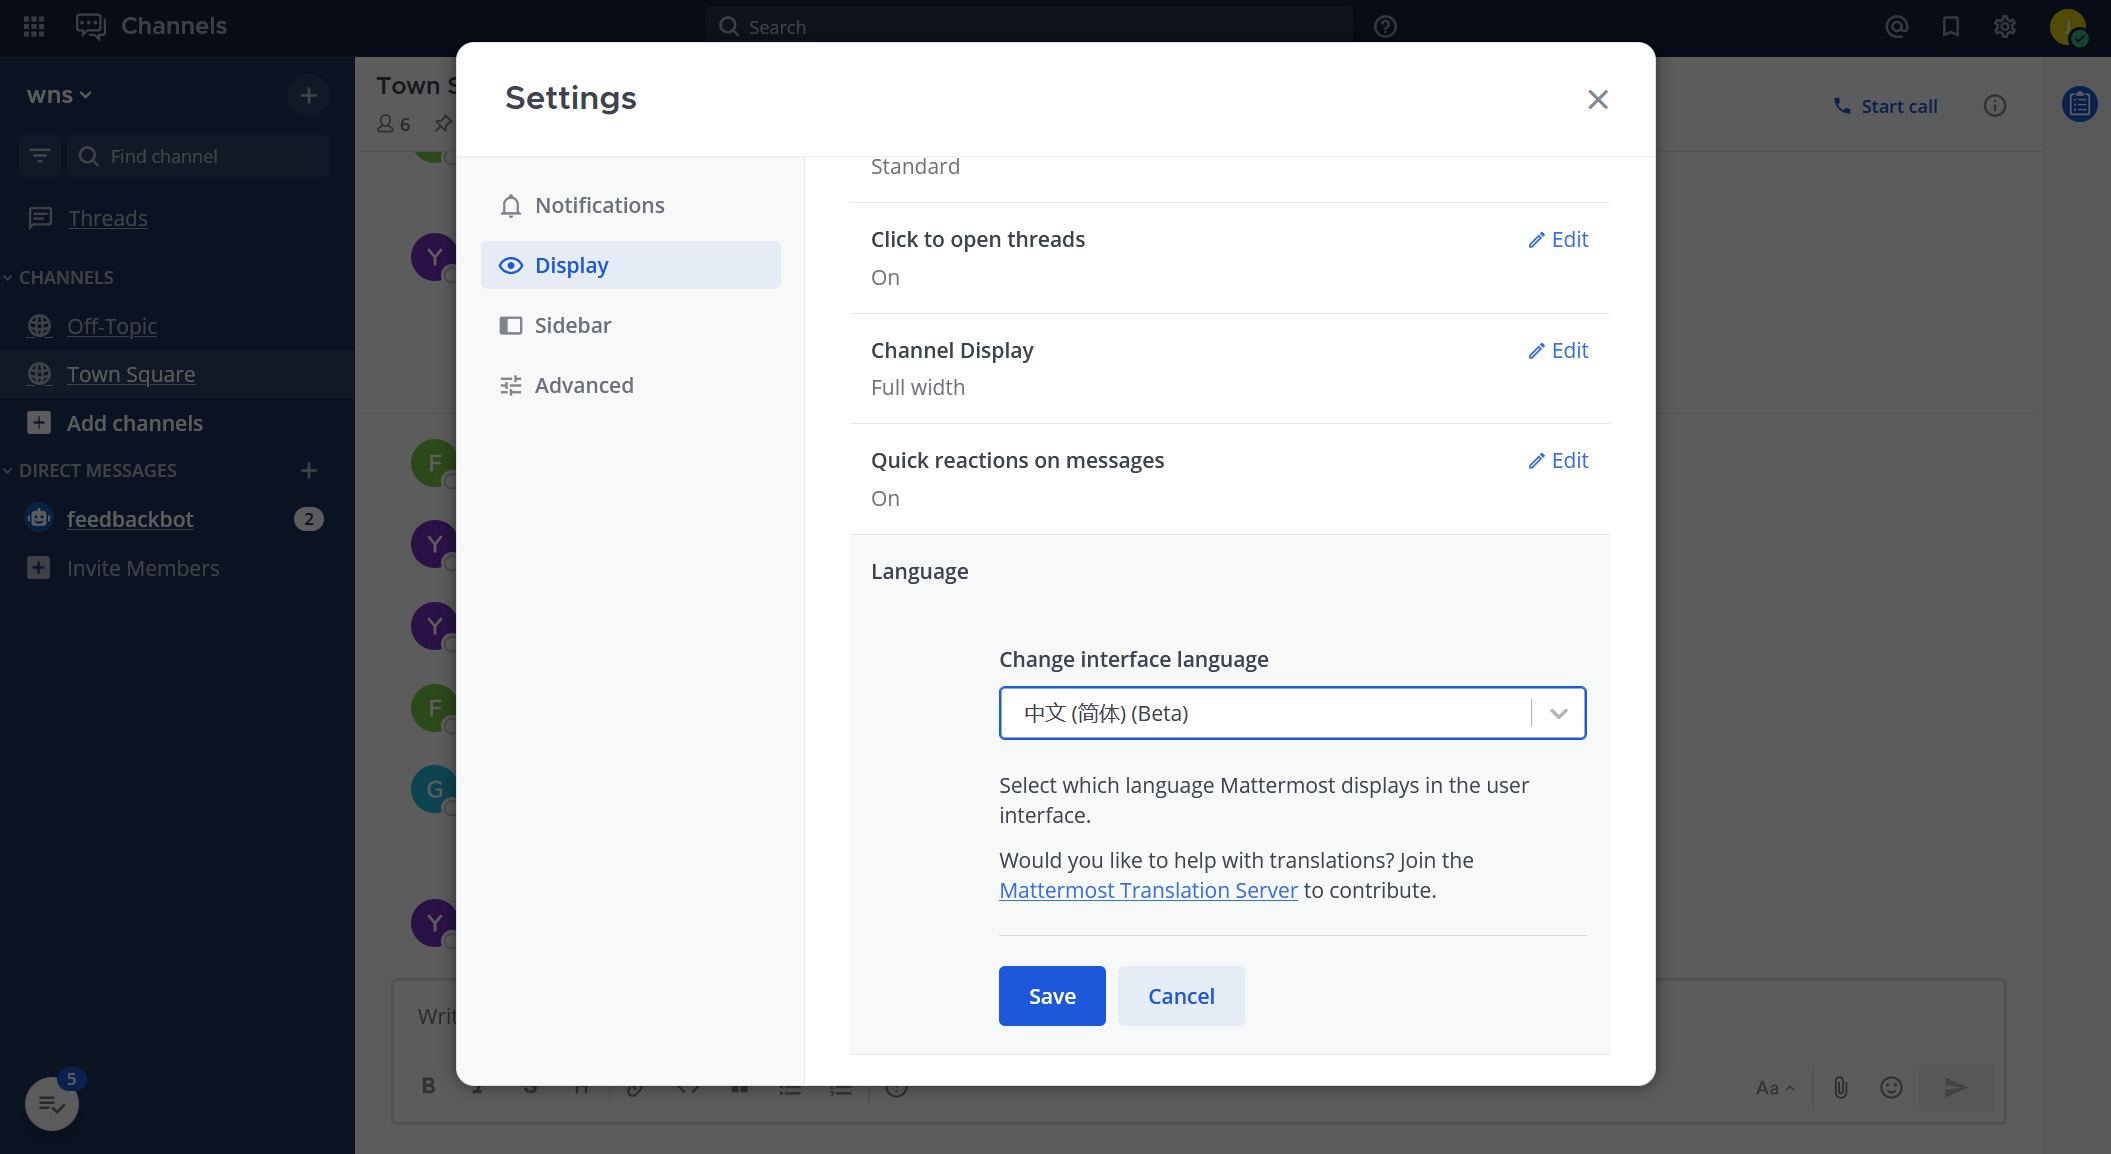
Task: Open the product switcher grid icon
Action: tap(34, 26)
